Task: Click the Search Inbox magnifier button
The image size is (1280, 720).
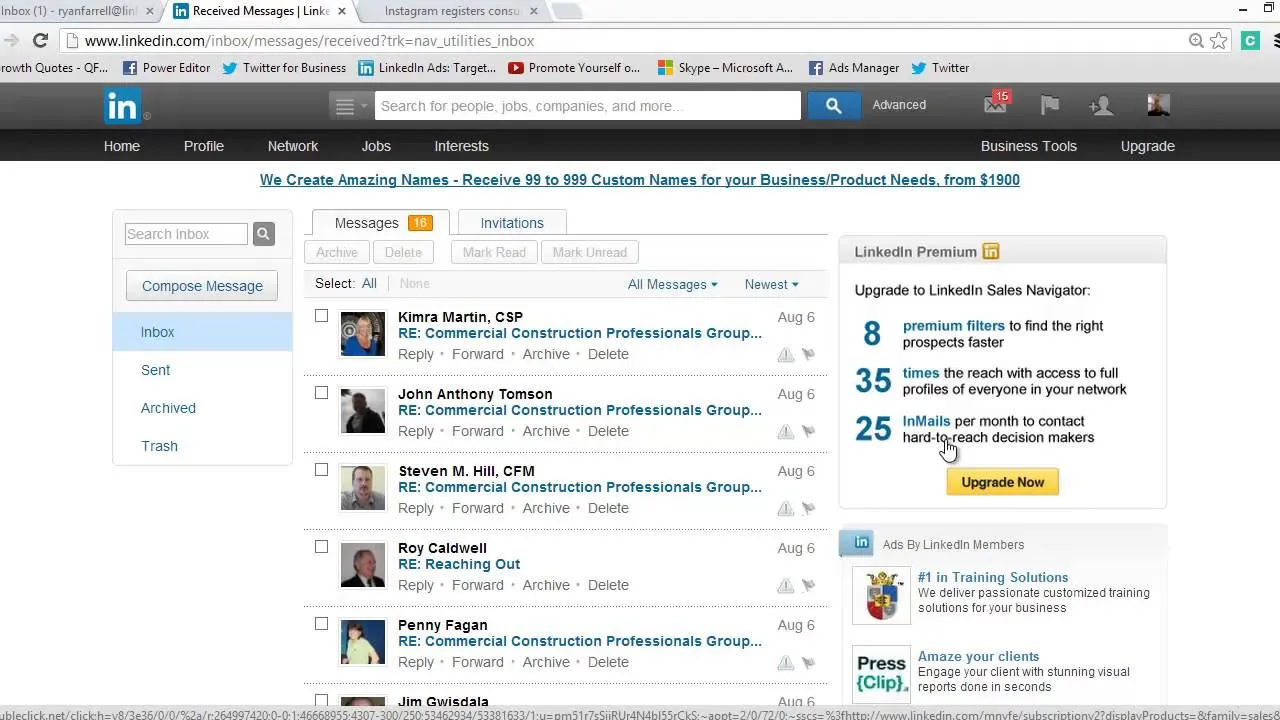Action: pyautogui.click(x=263, y=234)
